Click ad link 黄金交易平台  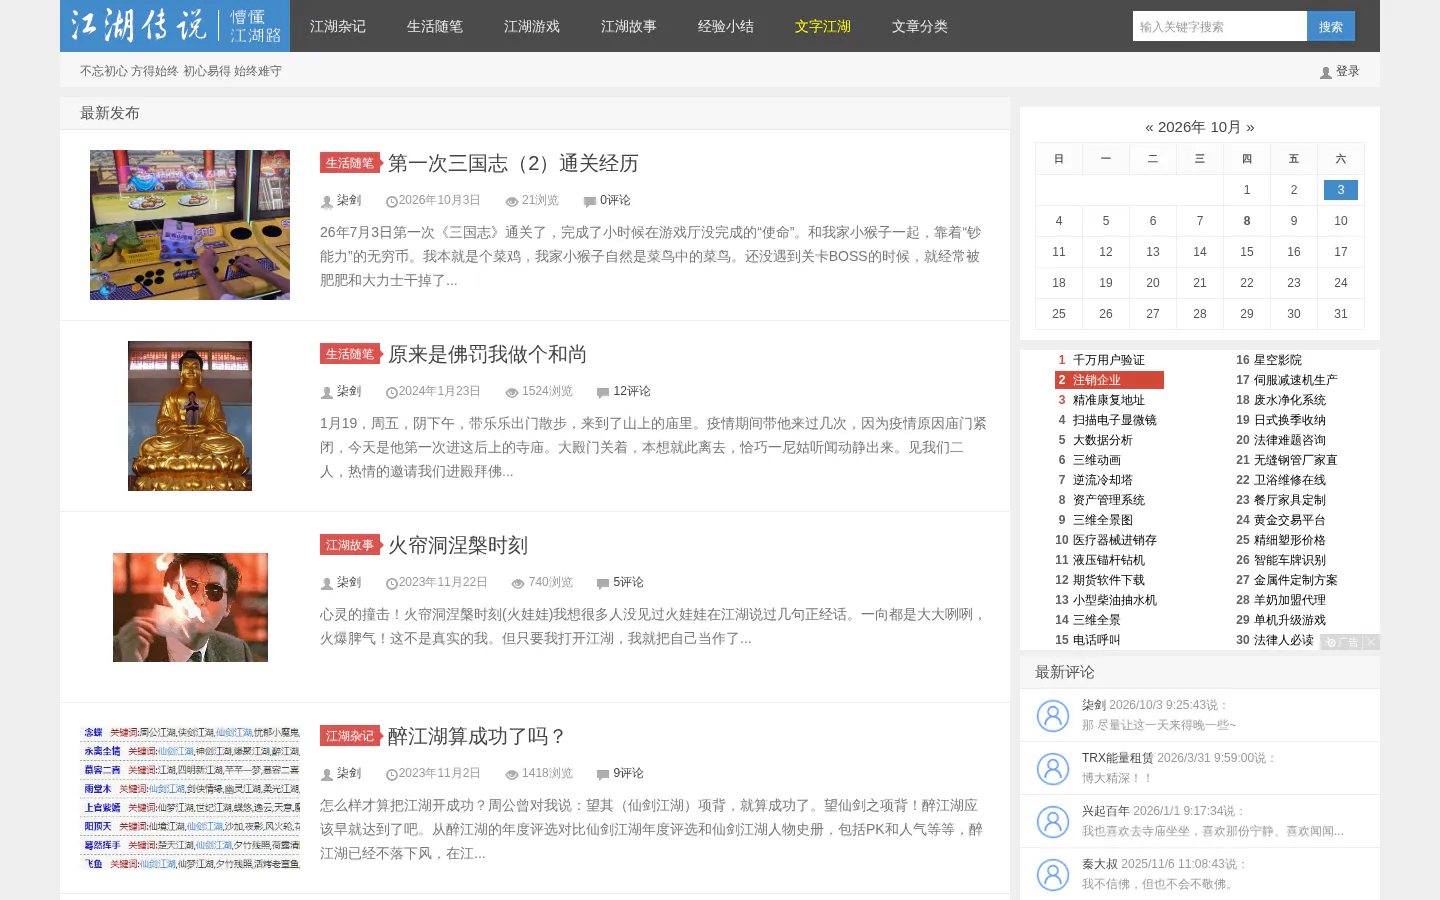[1290, 520]
